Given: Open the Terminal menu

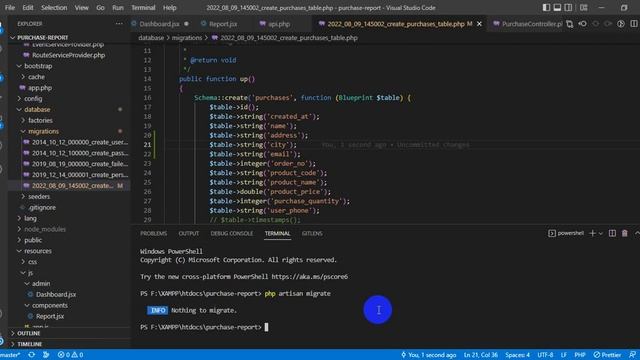Looking at the screenshot, I should pyautogui.click(x=143, y=8).
